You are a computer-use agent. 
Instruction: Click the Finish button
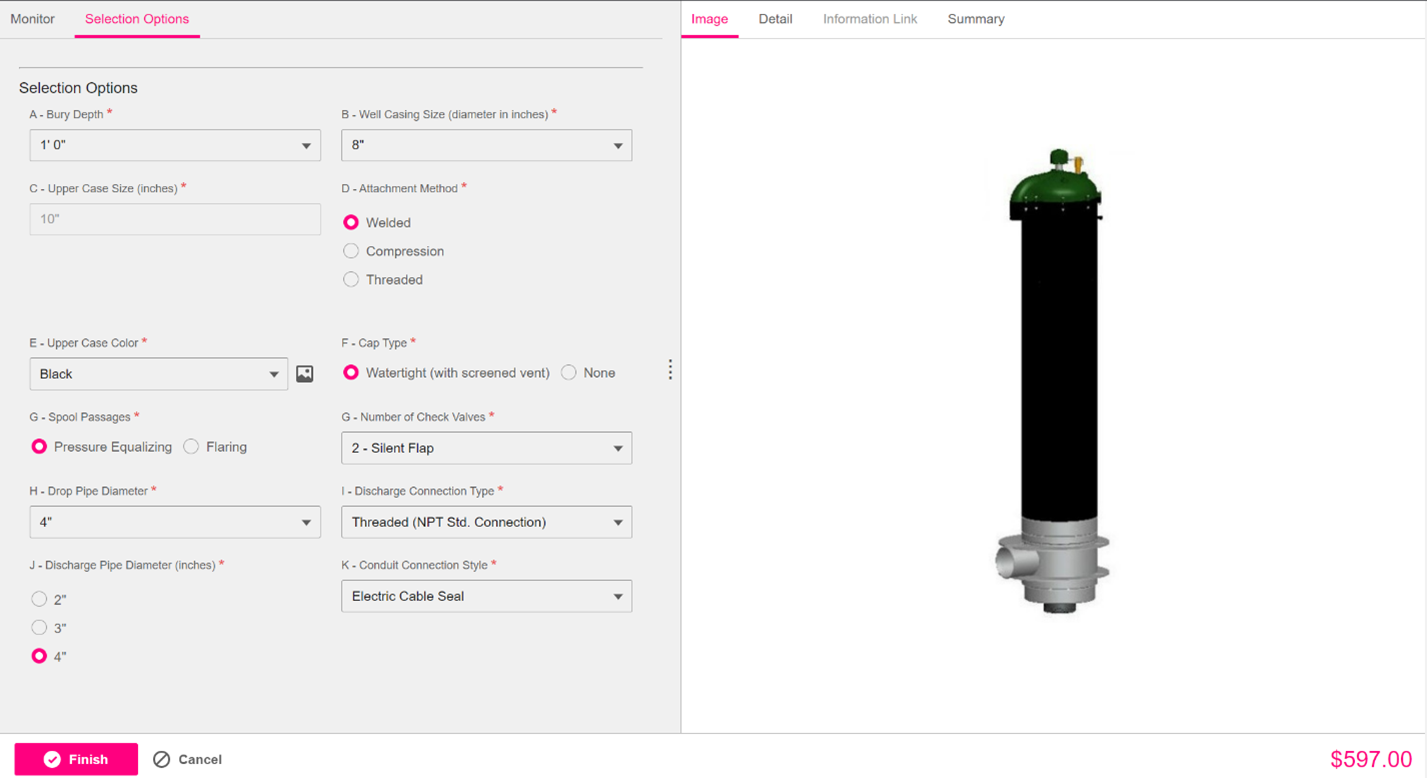pos(76,759)
